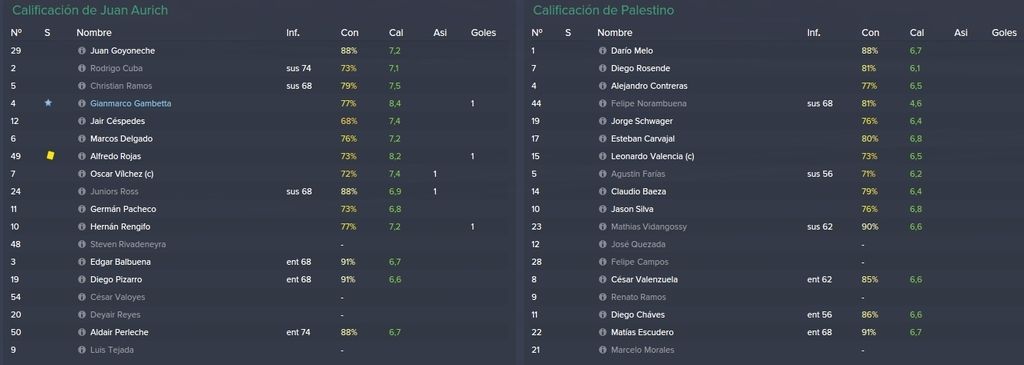Open info icon beside Darío Melo

(602, 50)
